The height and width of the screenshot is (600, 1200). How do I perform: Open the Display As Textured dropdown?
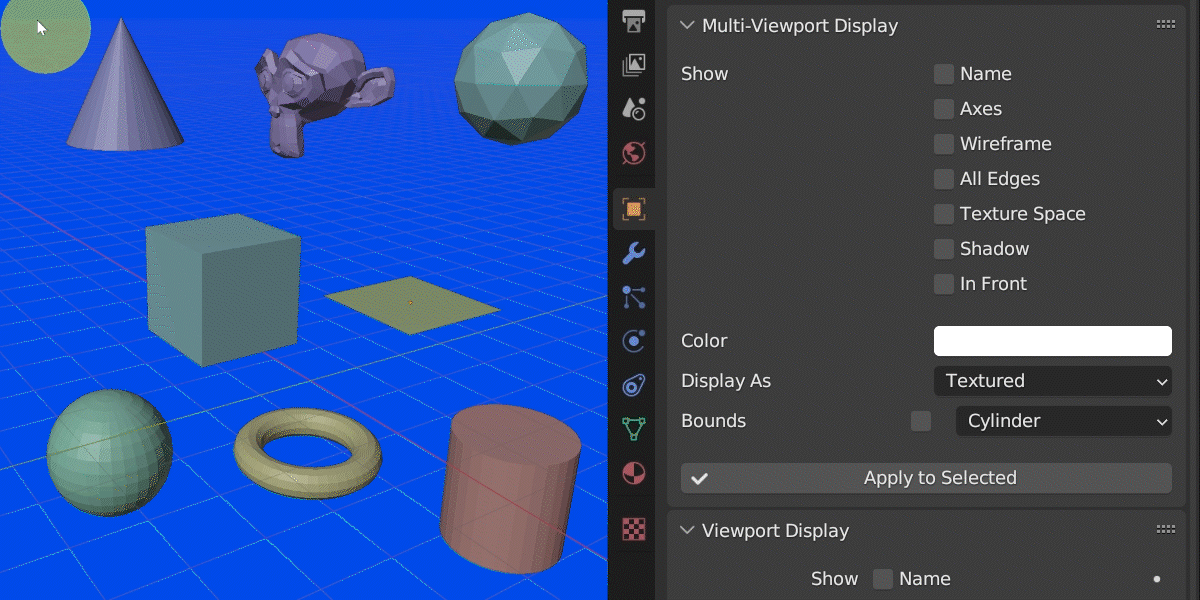[1053, 381]
